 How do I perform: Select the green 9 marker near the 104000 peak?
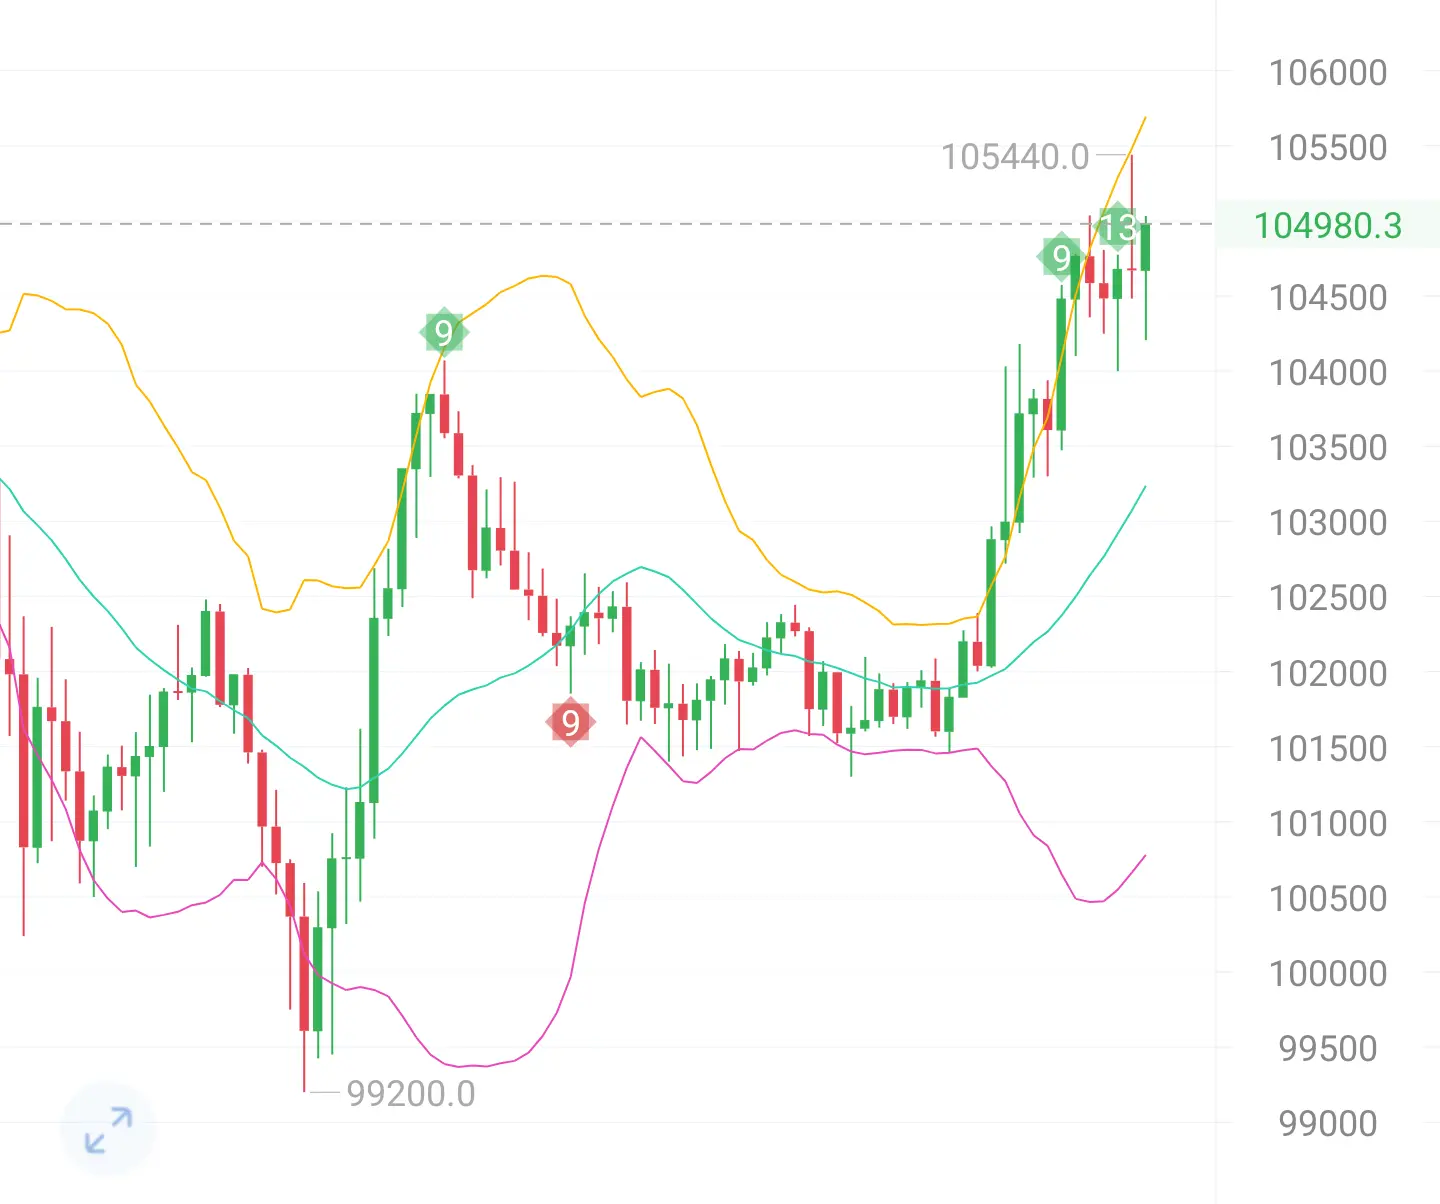pyautogui.click(x=444, y=332)
